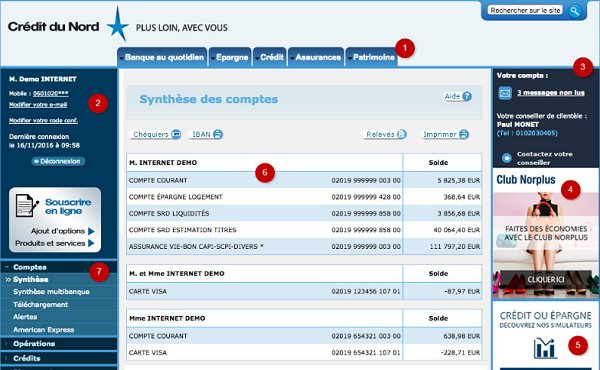Click the COMPTE COURANT row with 638,98 EUR
This screenshot has height=370, width=600.
pos(304,336)
